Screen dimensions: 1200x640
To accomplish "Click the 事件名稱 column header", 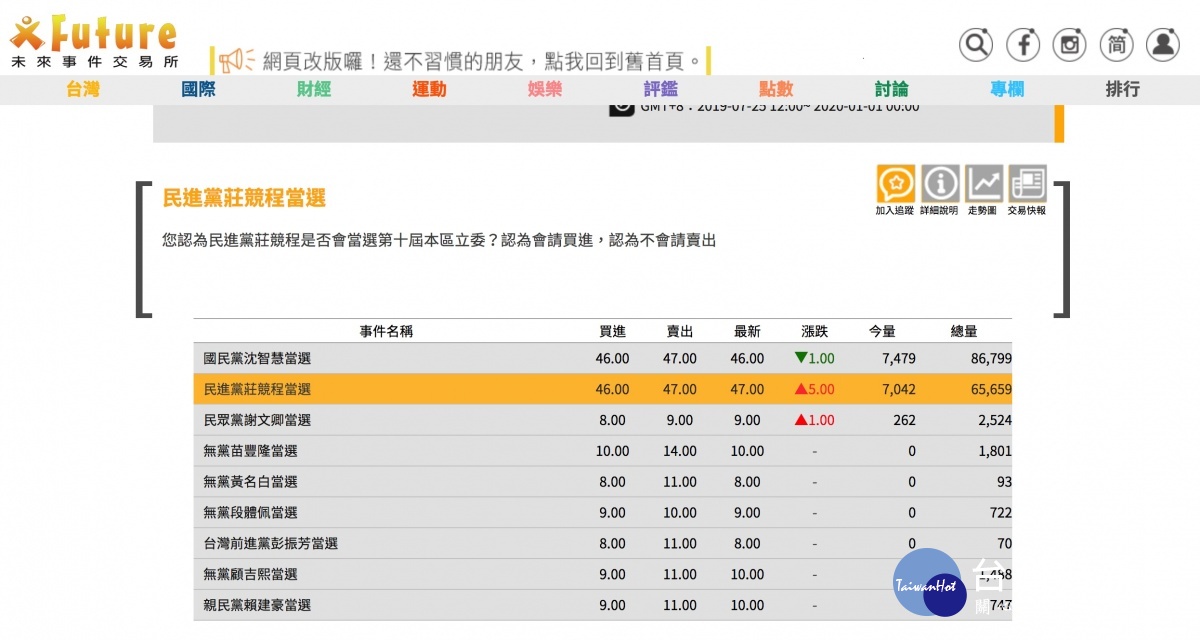I will (386, 331).
